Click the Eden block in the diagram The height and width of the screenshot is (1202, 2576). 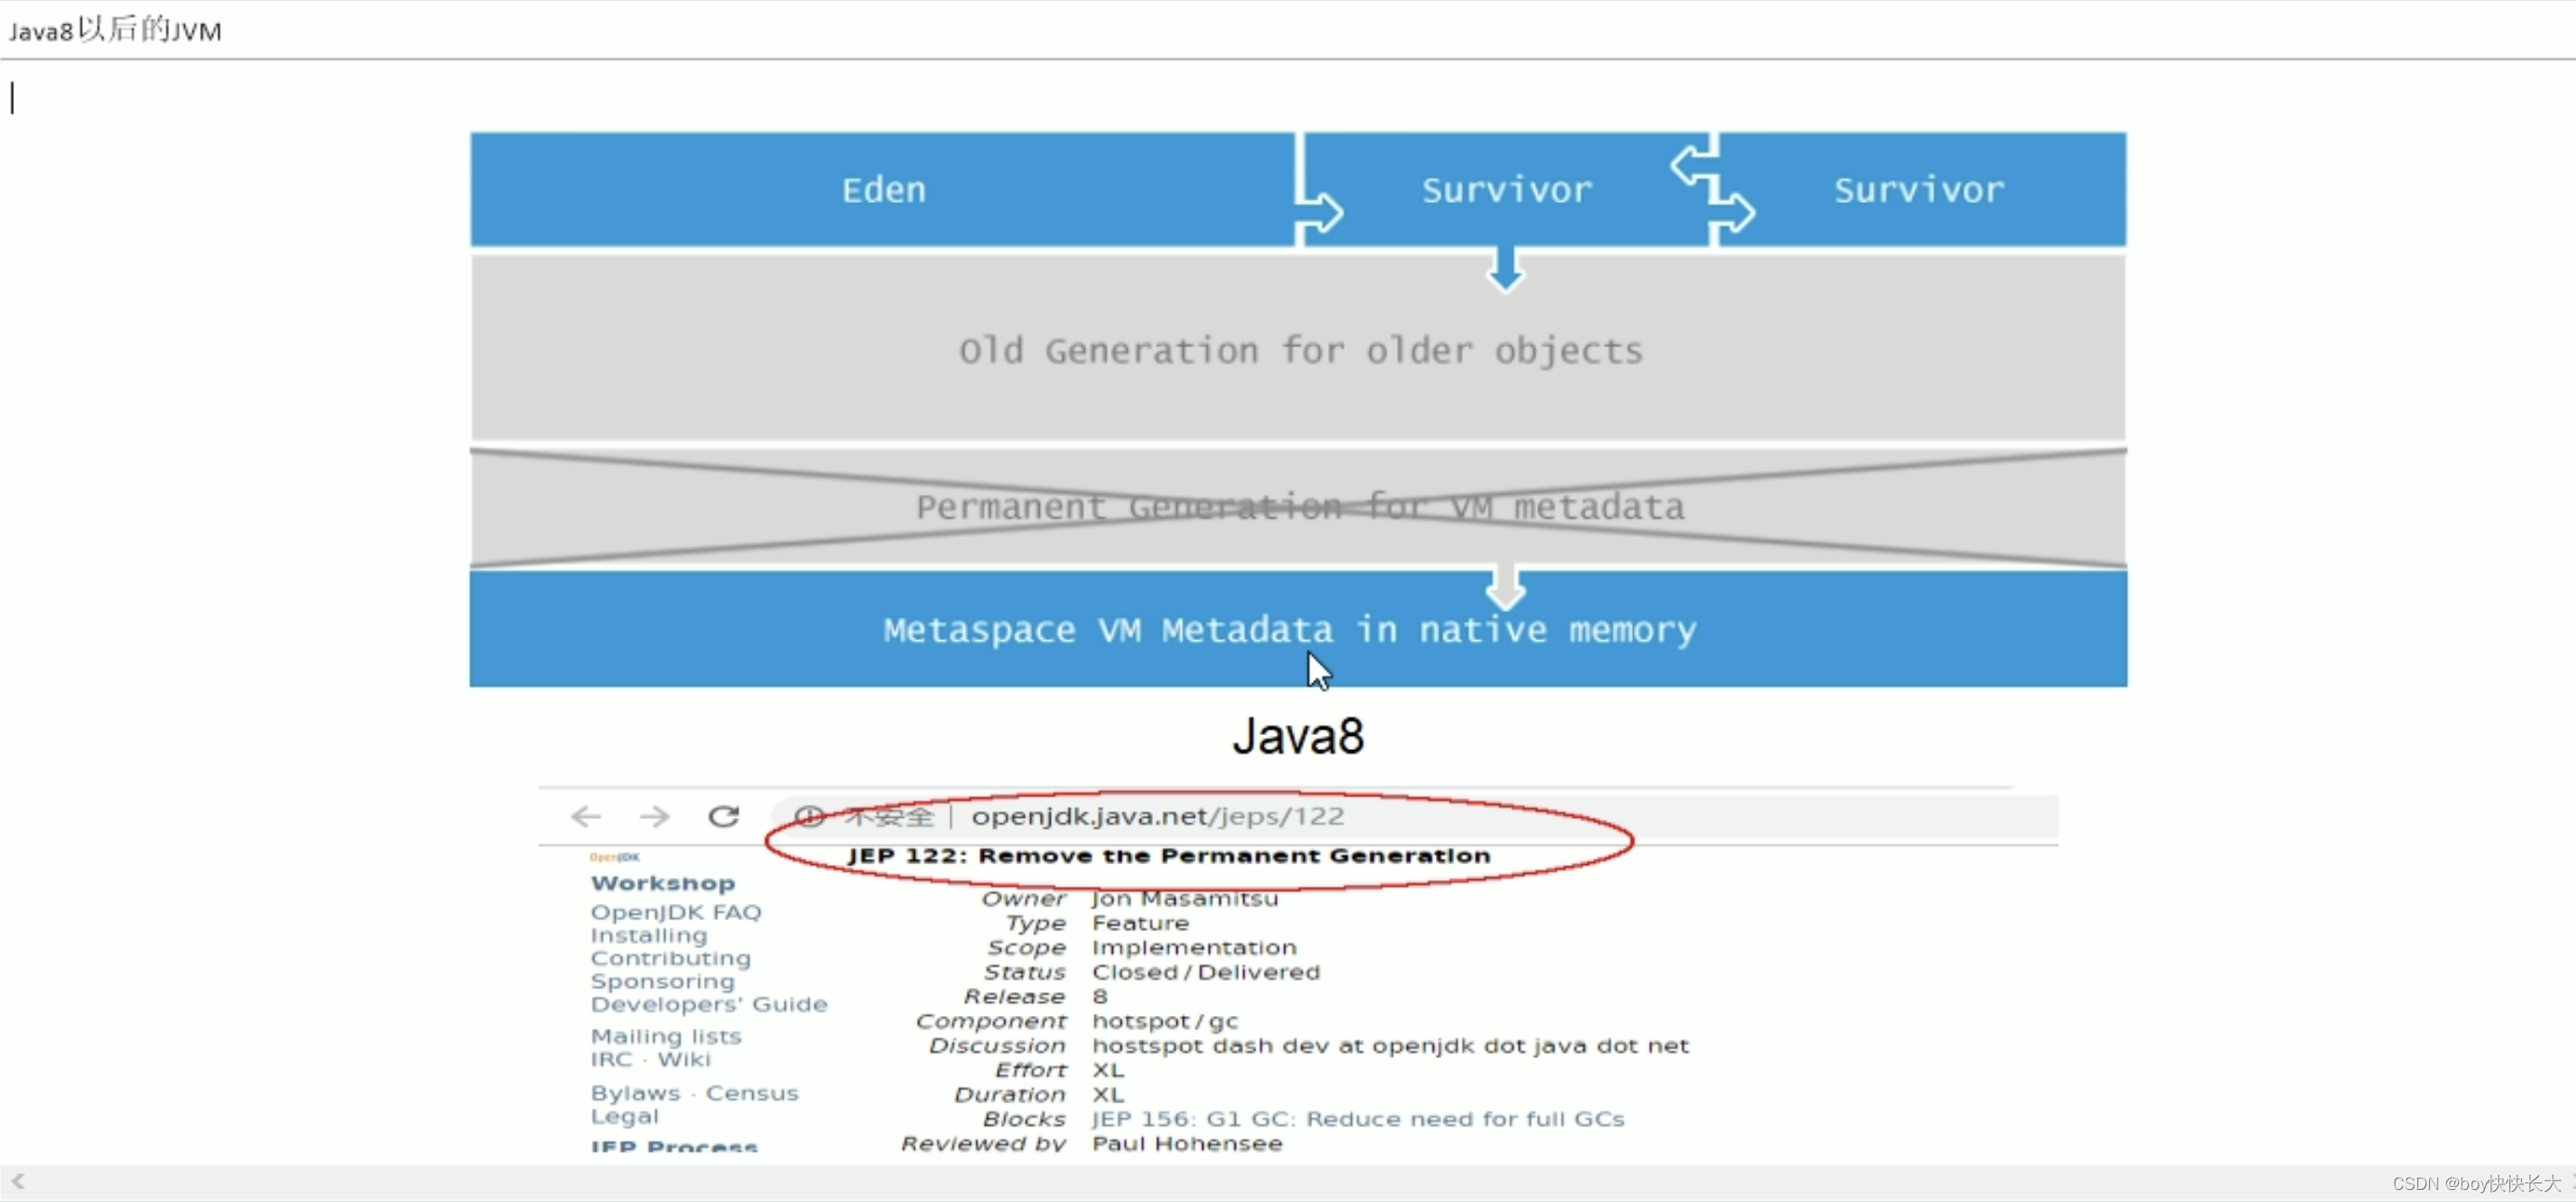(x=883, y=189)
